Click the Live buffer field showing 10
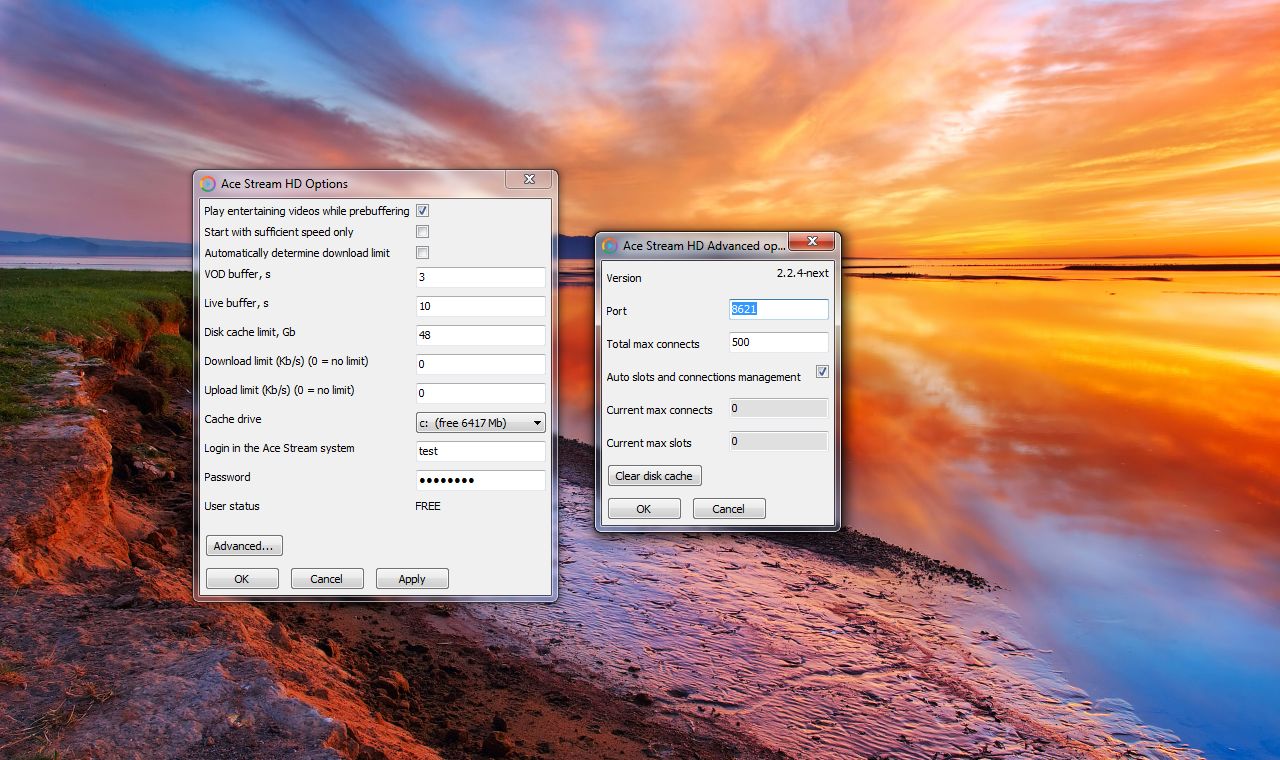The image size is (1280, 760). pos(481,306)
